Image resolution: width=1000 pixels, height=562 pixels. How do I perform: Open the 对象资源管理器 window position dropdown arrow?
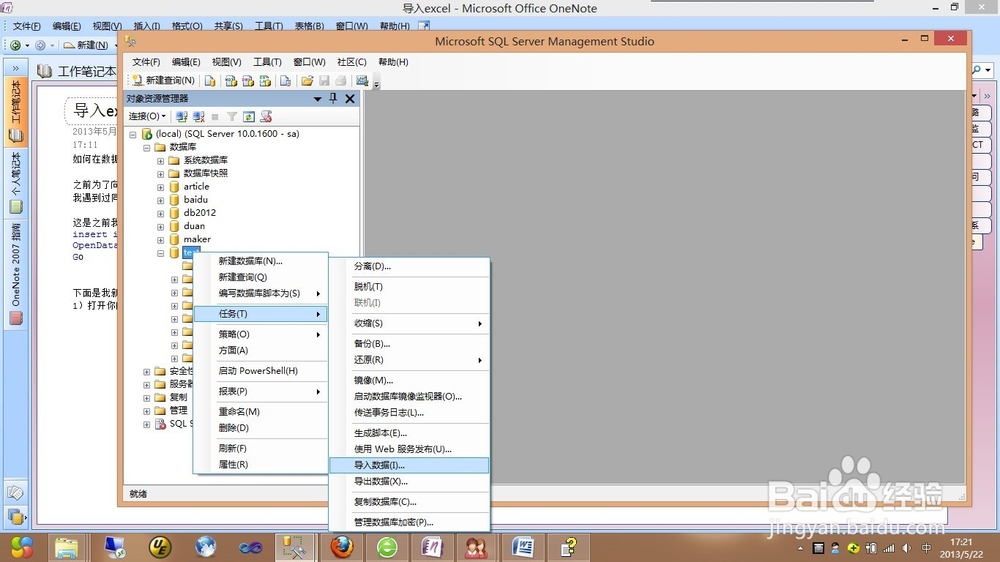coord(317,99)
